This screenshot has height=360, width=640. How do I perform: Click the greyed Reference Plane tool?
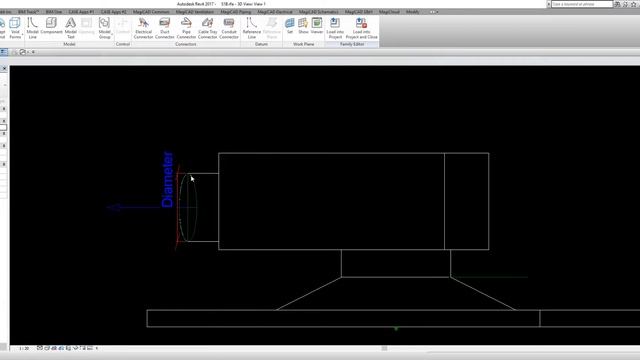click(x=272, y=28)
